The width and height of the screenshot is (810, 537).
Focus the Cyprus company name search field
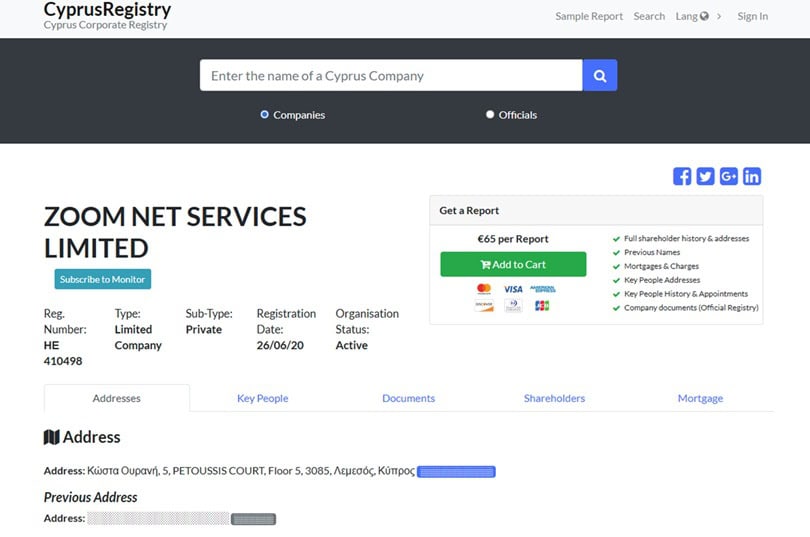(390, 76)
